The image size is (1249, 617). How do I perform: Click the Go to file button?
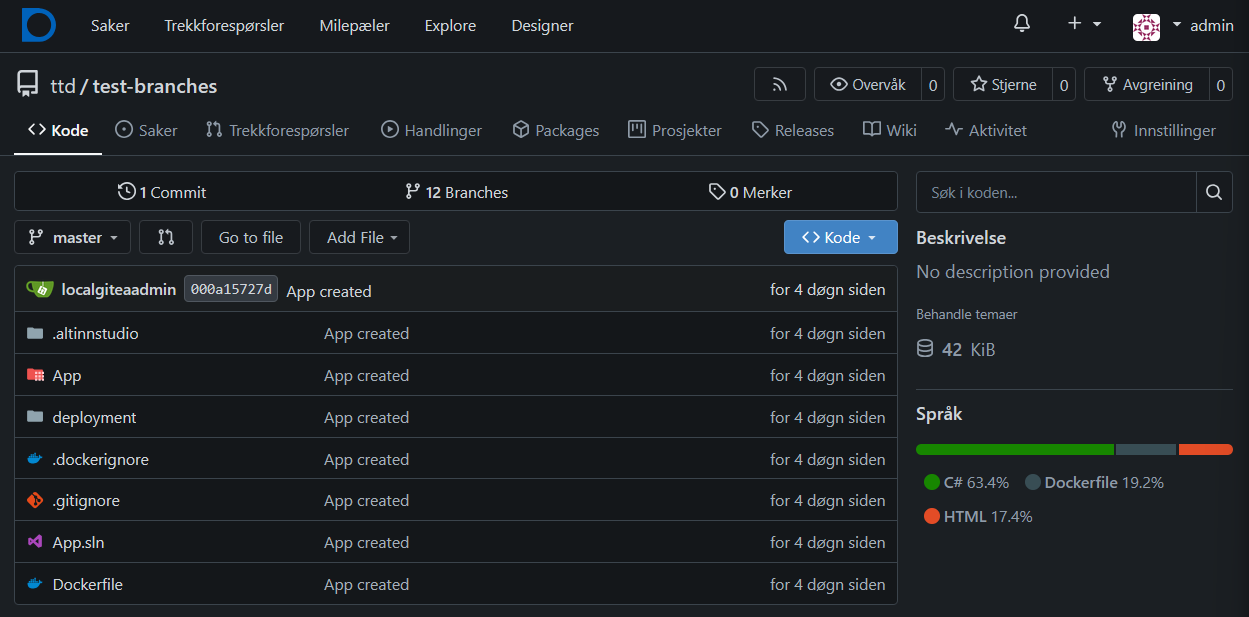click(x=251, y=238)
